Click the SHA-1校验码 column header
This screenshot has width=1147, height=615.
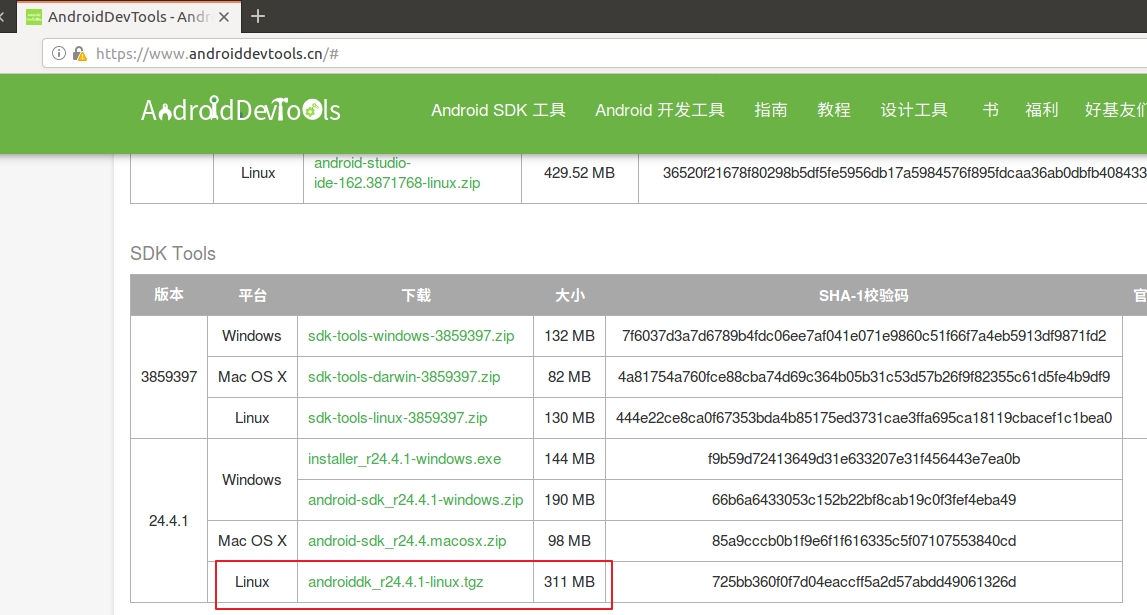[863, 295]
